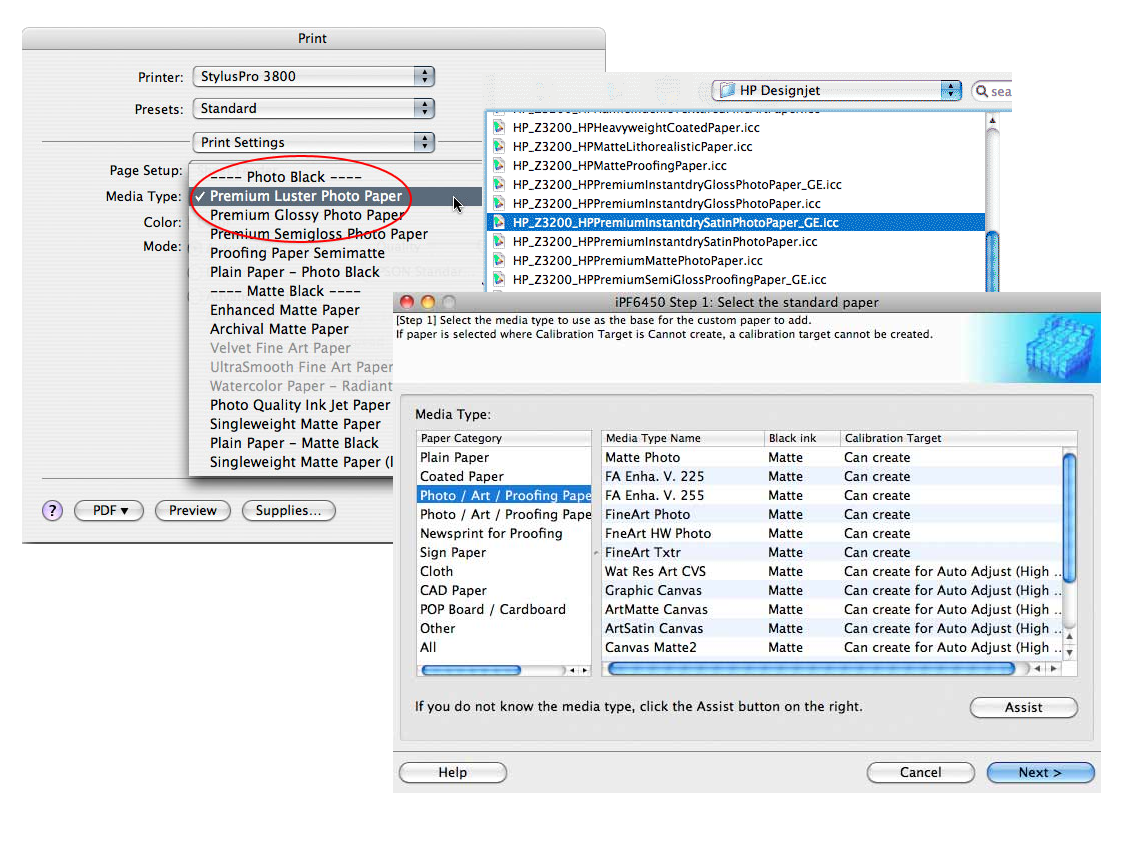Click the file icon beside HPPremiumInstantdrySatinPhotoPaper_GE.icc
This screenshot has height=850, width=1134.
point(498,223)
